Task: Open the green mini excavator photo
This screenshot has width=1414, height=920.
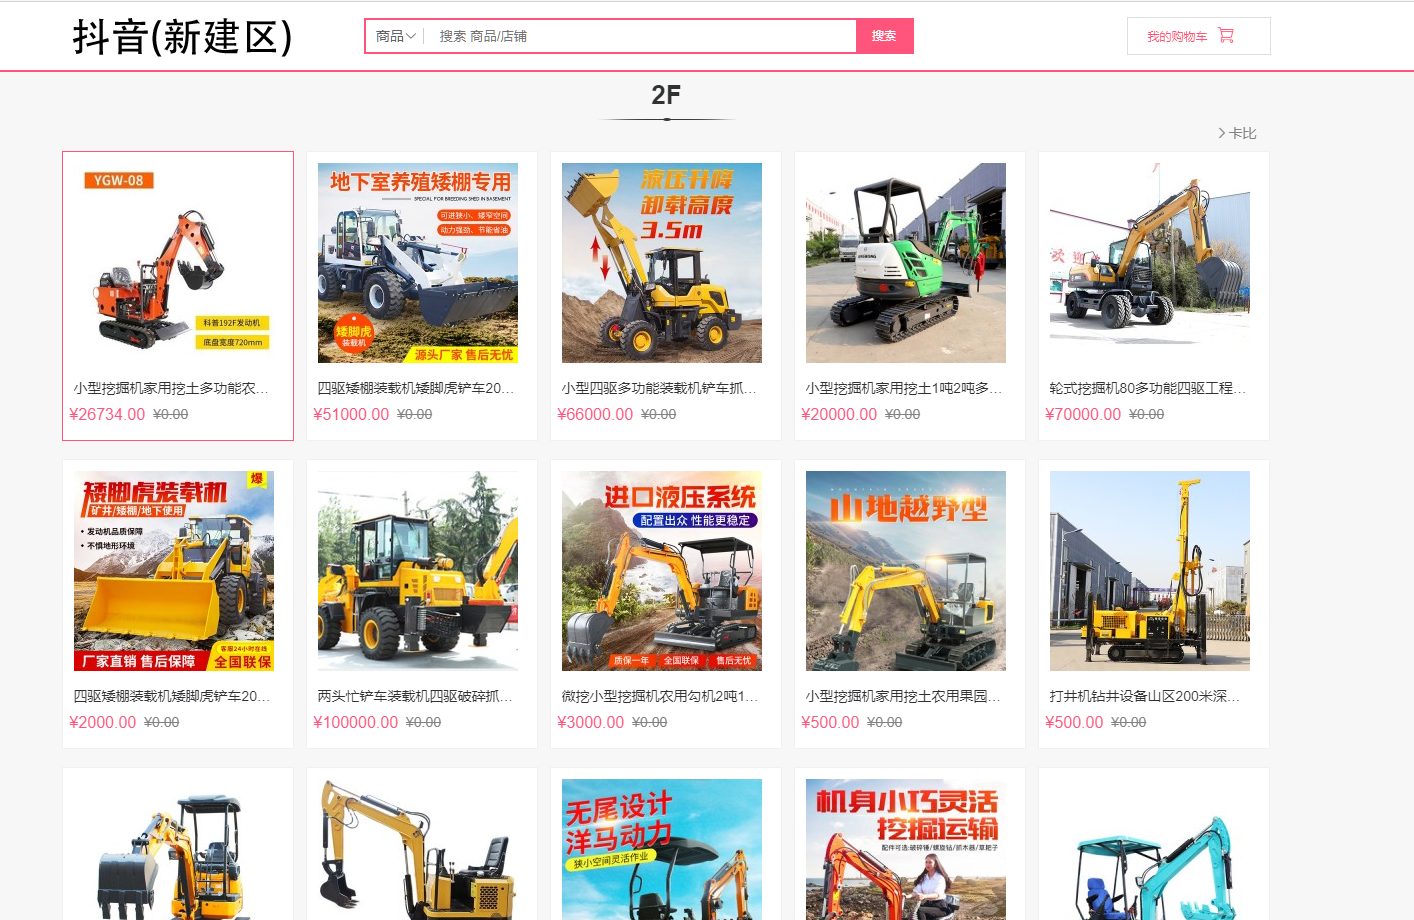Action: (x=906, y=263)
